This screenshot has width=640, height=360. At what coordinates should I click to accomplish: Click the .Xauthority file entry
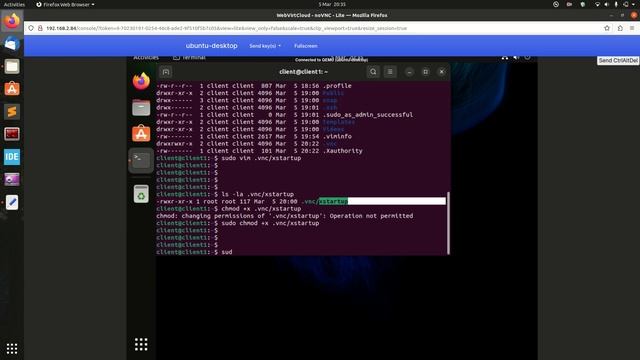342,151
